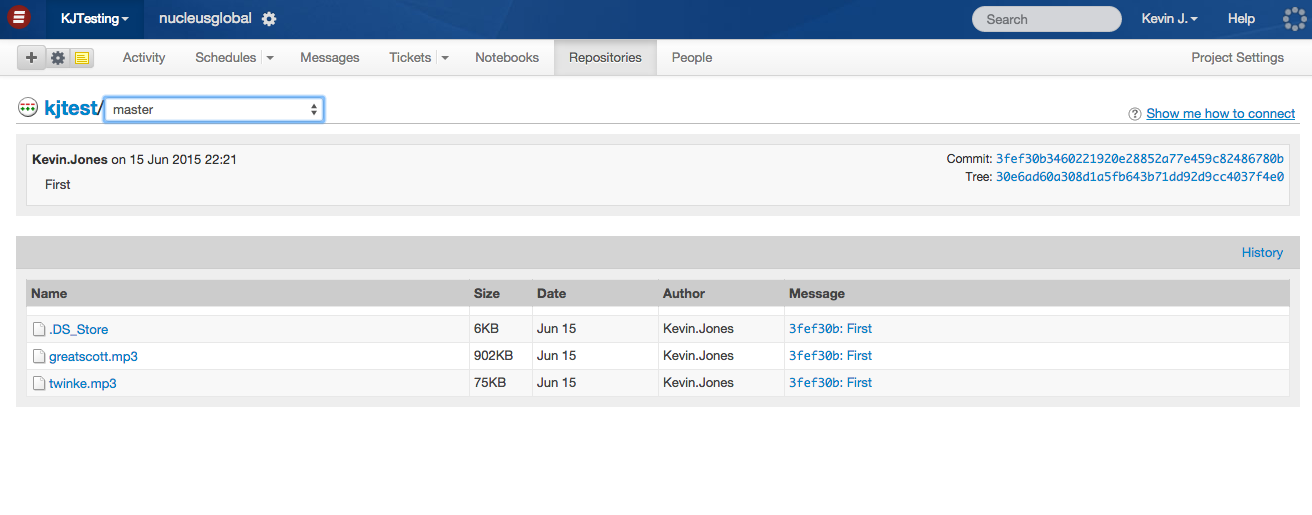Open greatscott.mp3 file
Viewport: 1312px width, 515px height.
click(93, 356)
